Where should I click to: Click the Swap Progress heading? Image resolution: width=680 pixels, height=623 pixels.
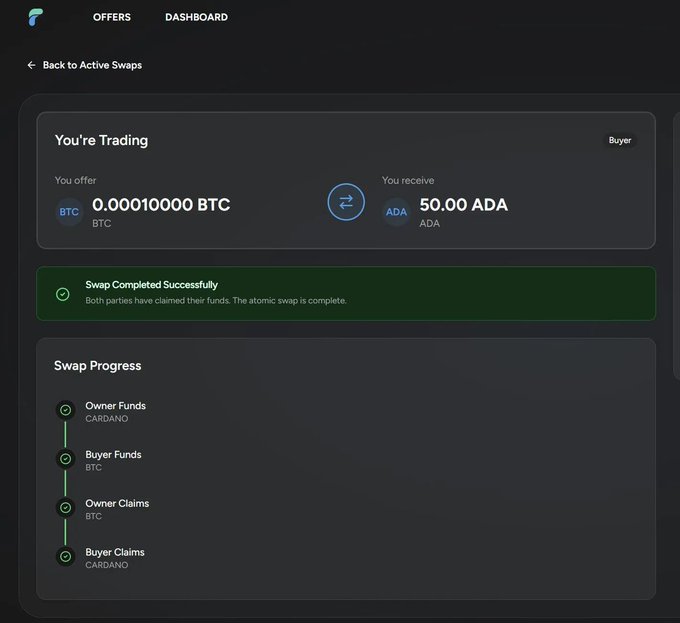coord(98,366)
